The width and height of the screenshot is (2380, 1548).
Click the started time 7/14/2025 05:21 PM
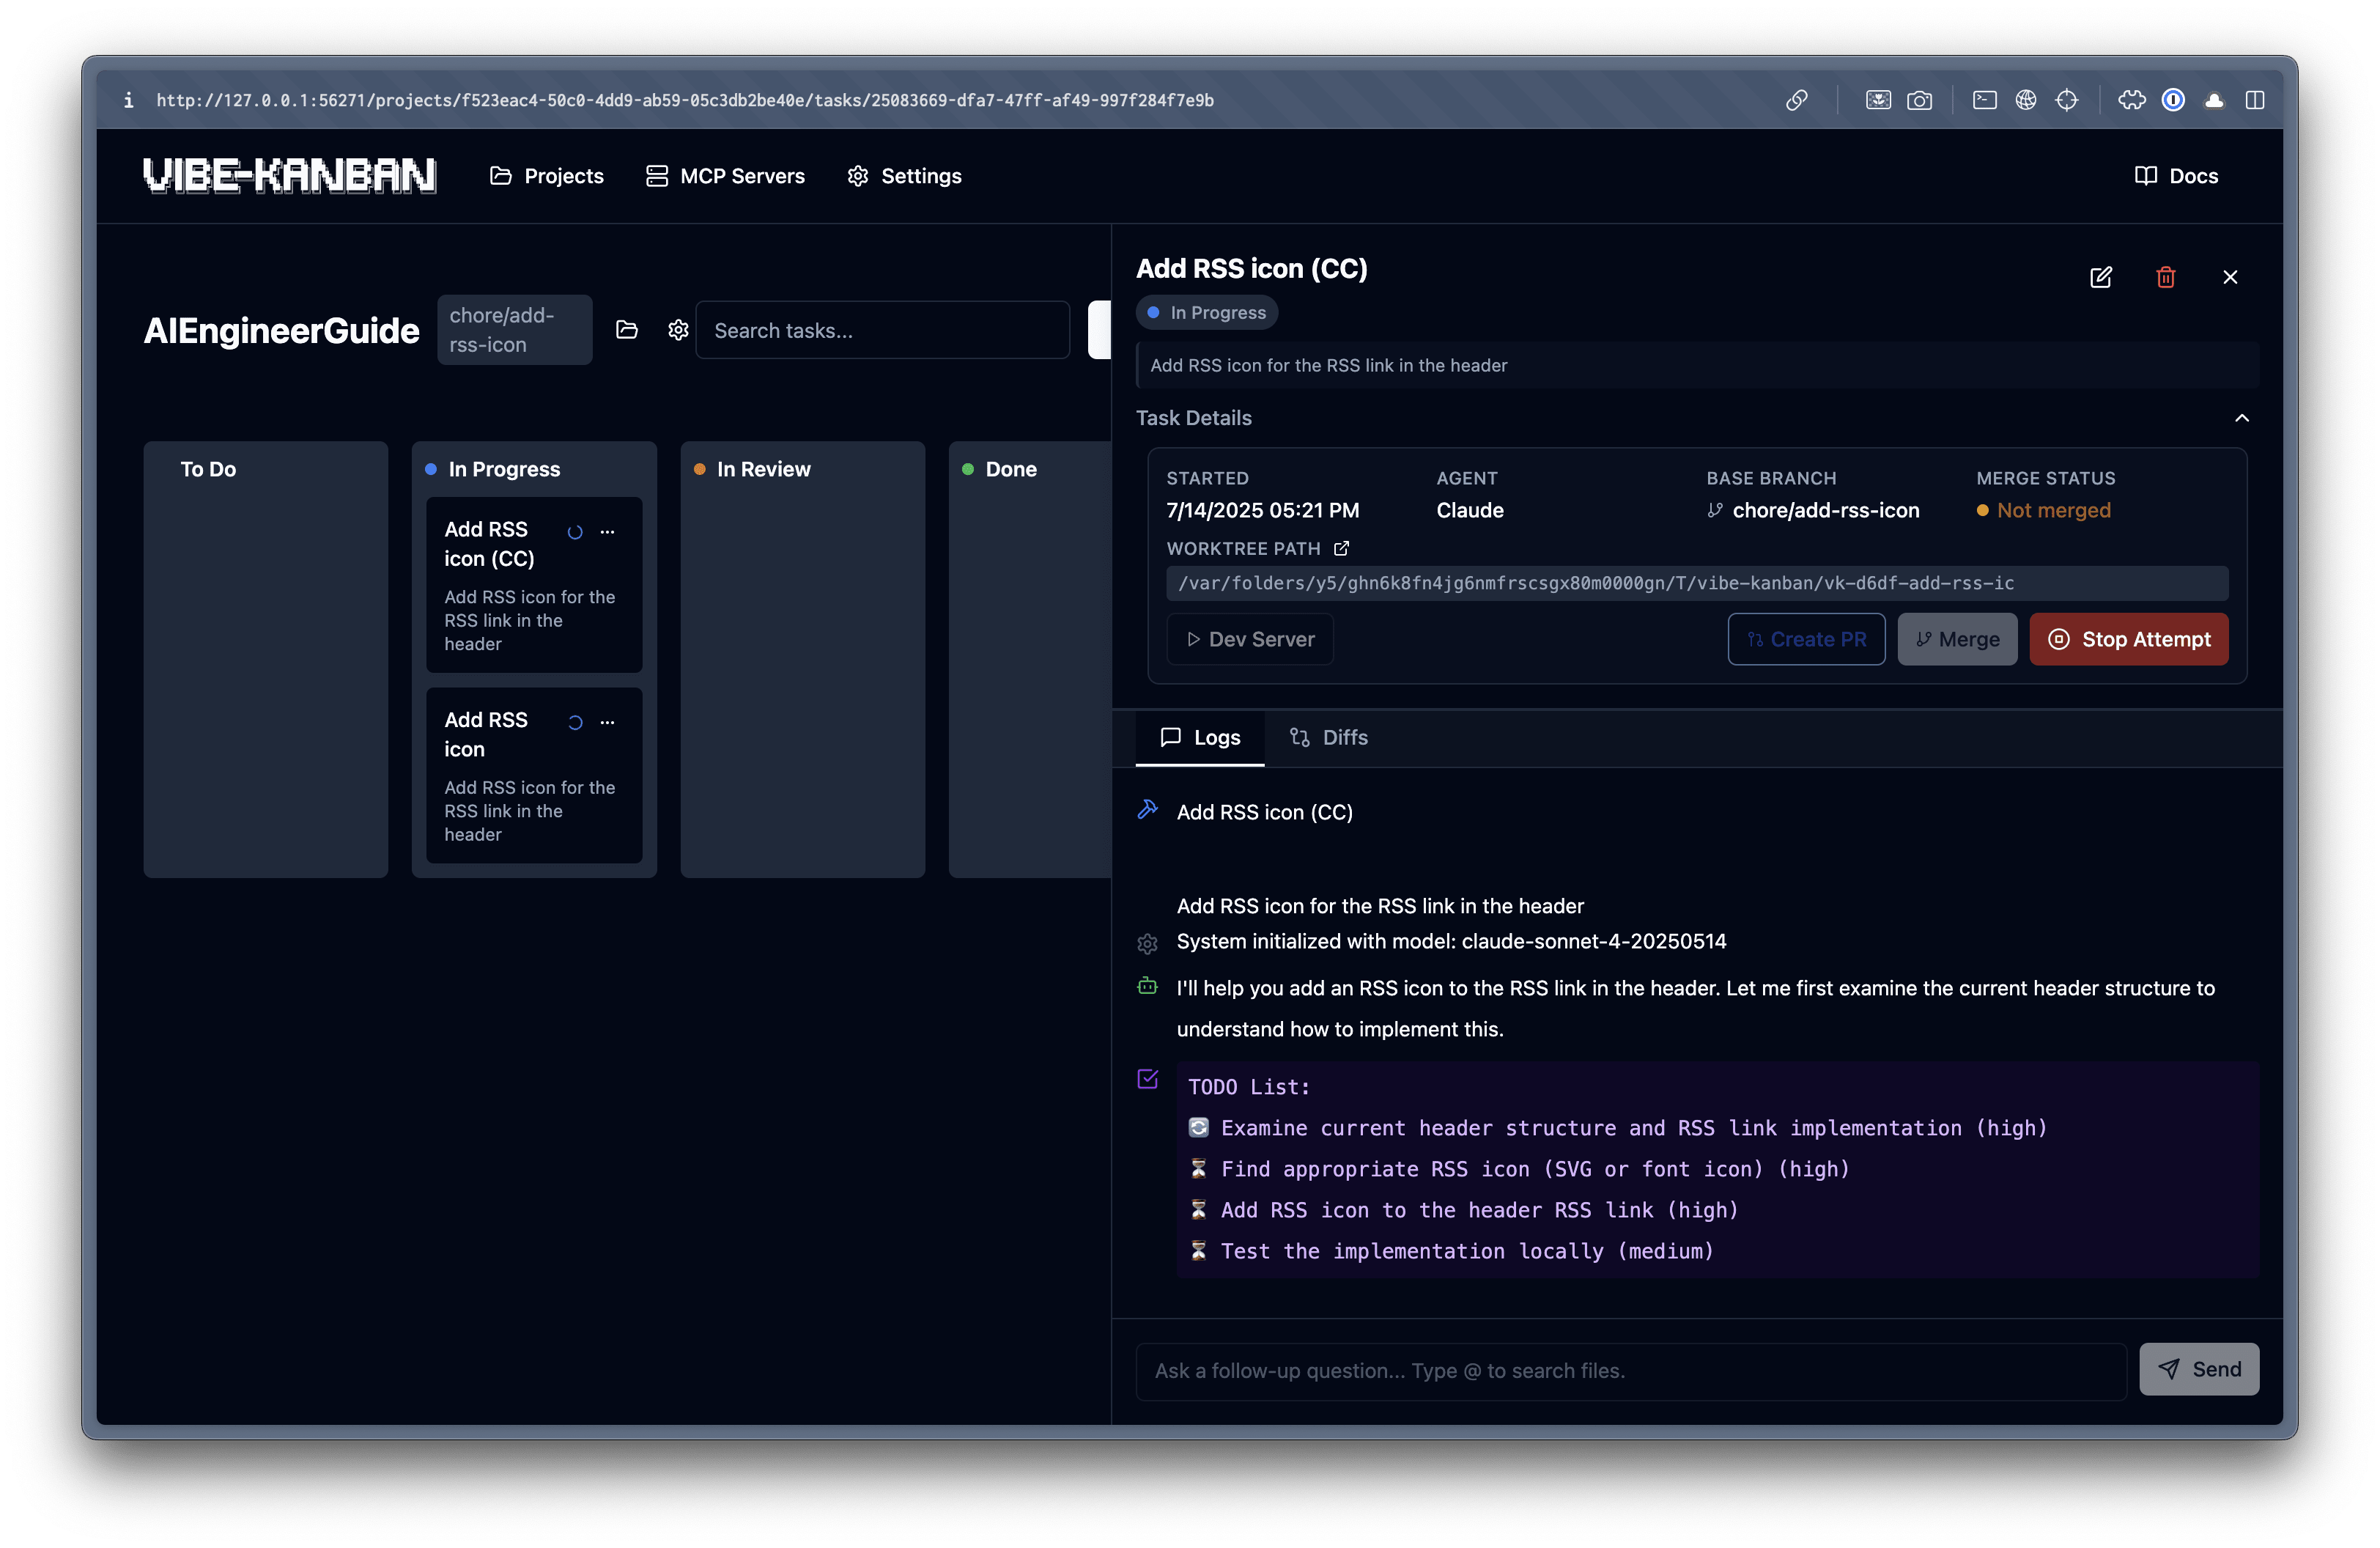(1262, 510)
